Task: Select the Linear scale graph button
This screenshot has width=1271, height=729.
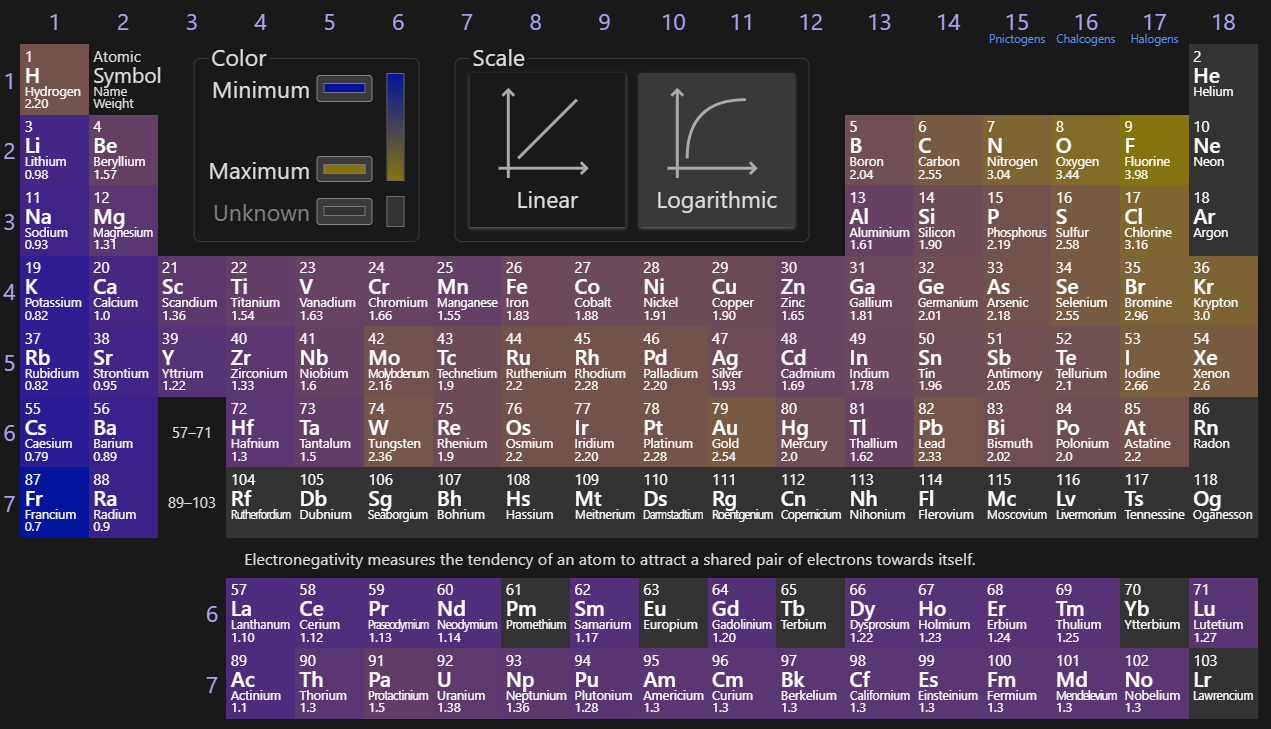Action: tap(547, 151)
